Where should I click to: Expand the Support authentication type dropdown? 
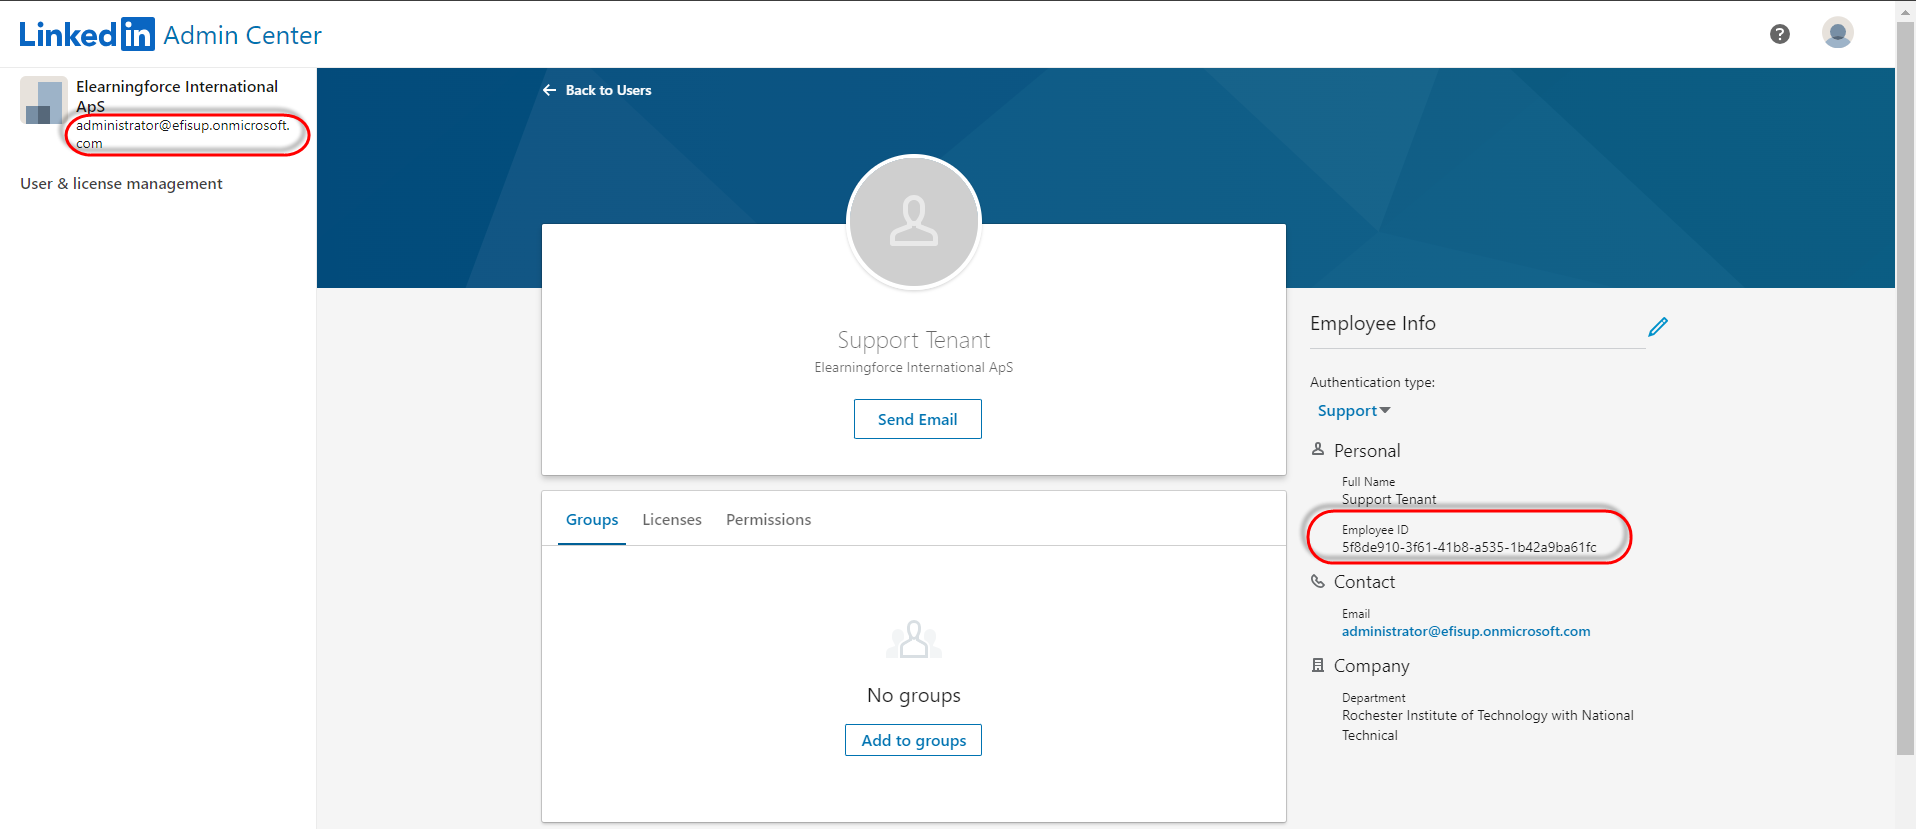[x=1354, y=411]
